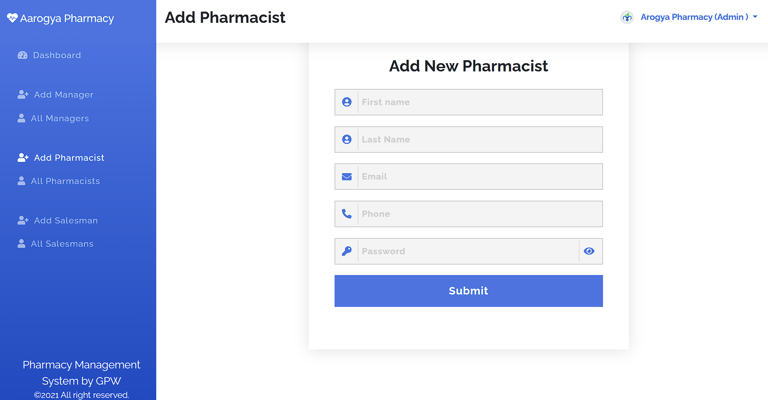The height and width of the screenshot is (400, 768).
Task: Click the key icon beside Password
Action: pos(347,251)
